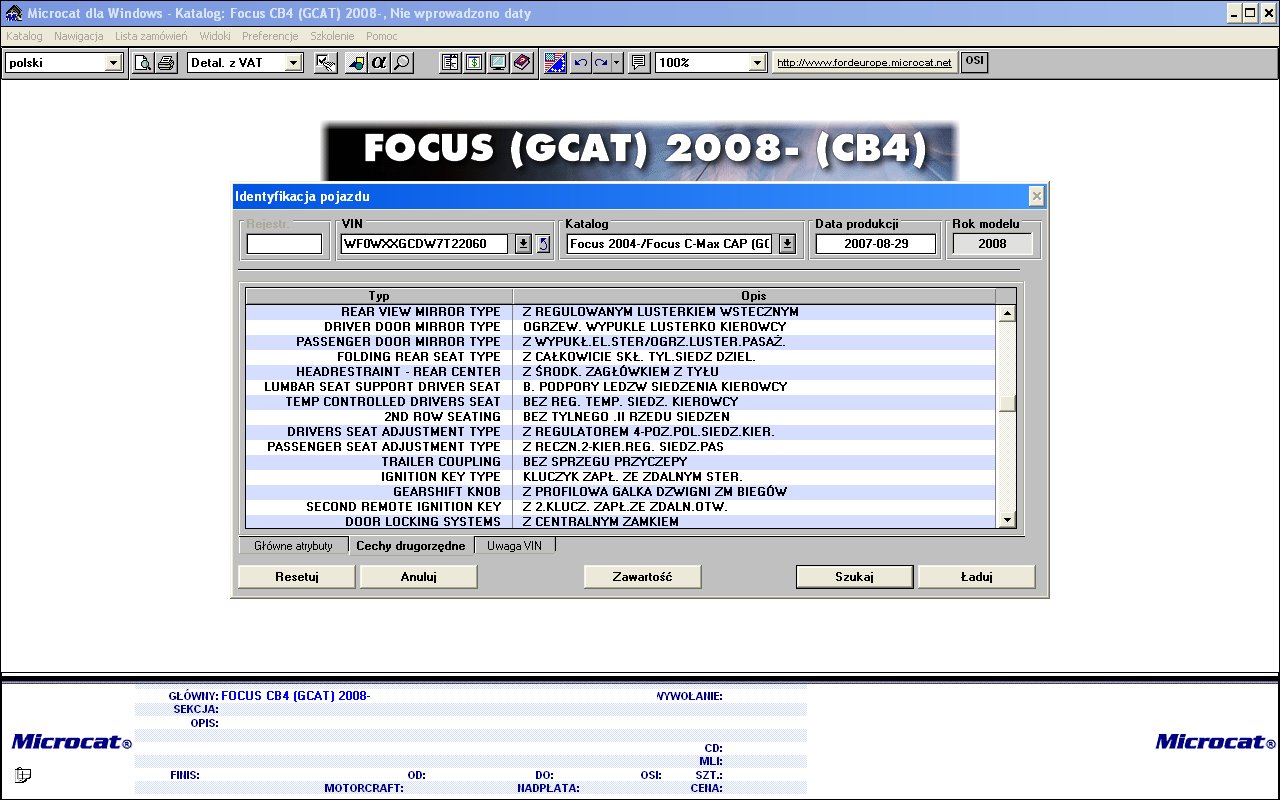
Task: Click the undo arrow icon
Action: (x=580, y=63)
